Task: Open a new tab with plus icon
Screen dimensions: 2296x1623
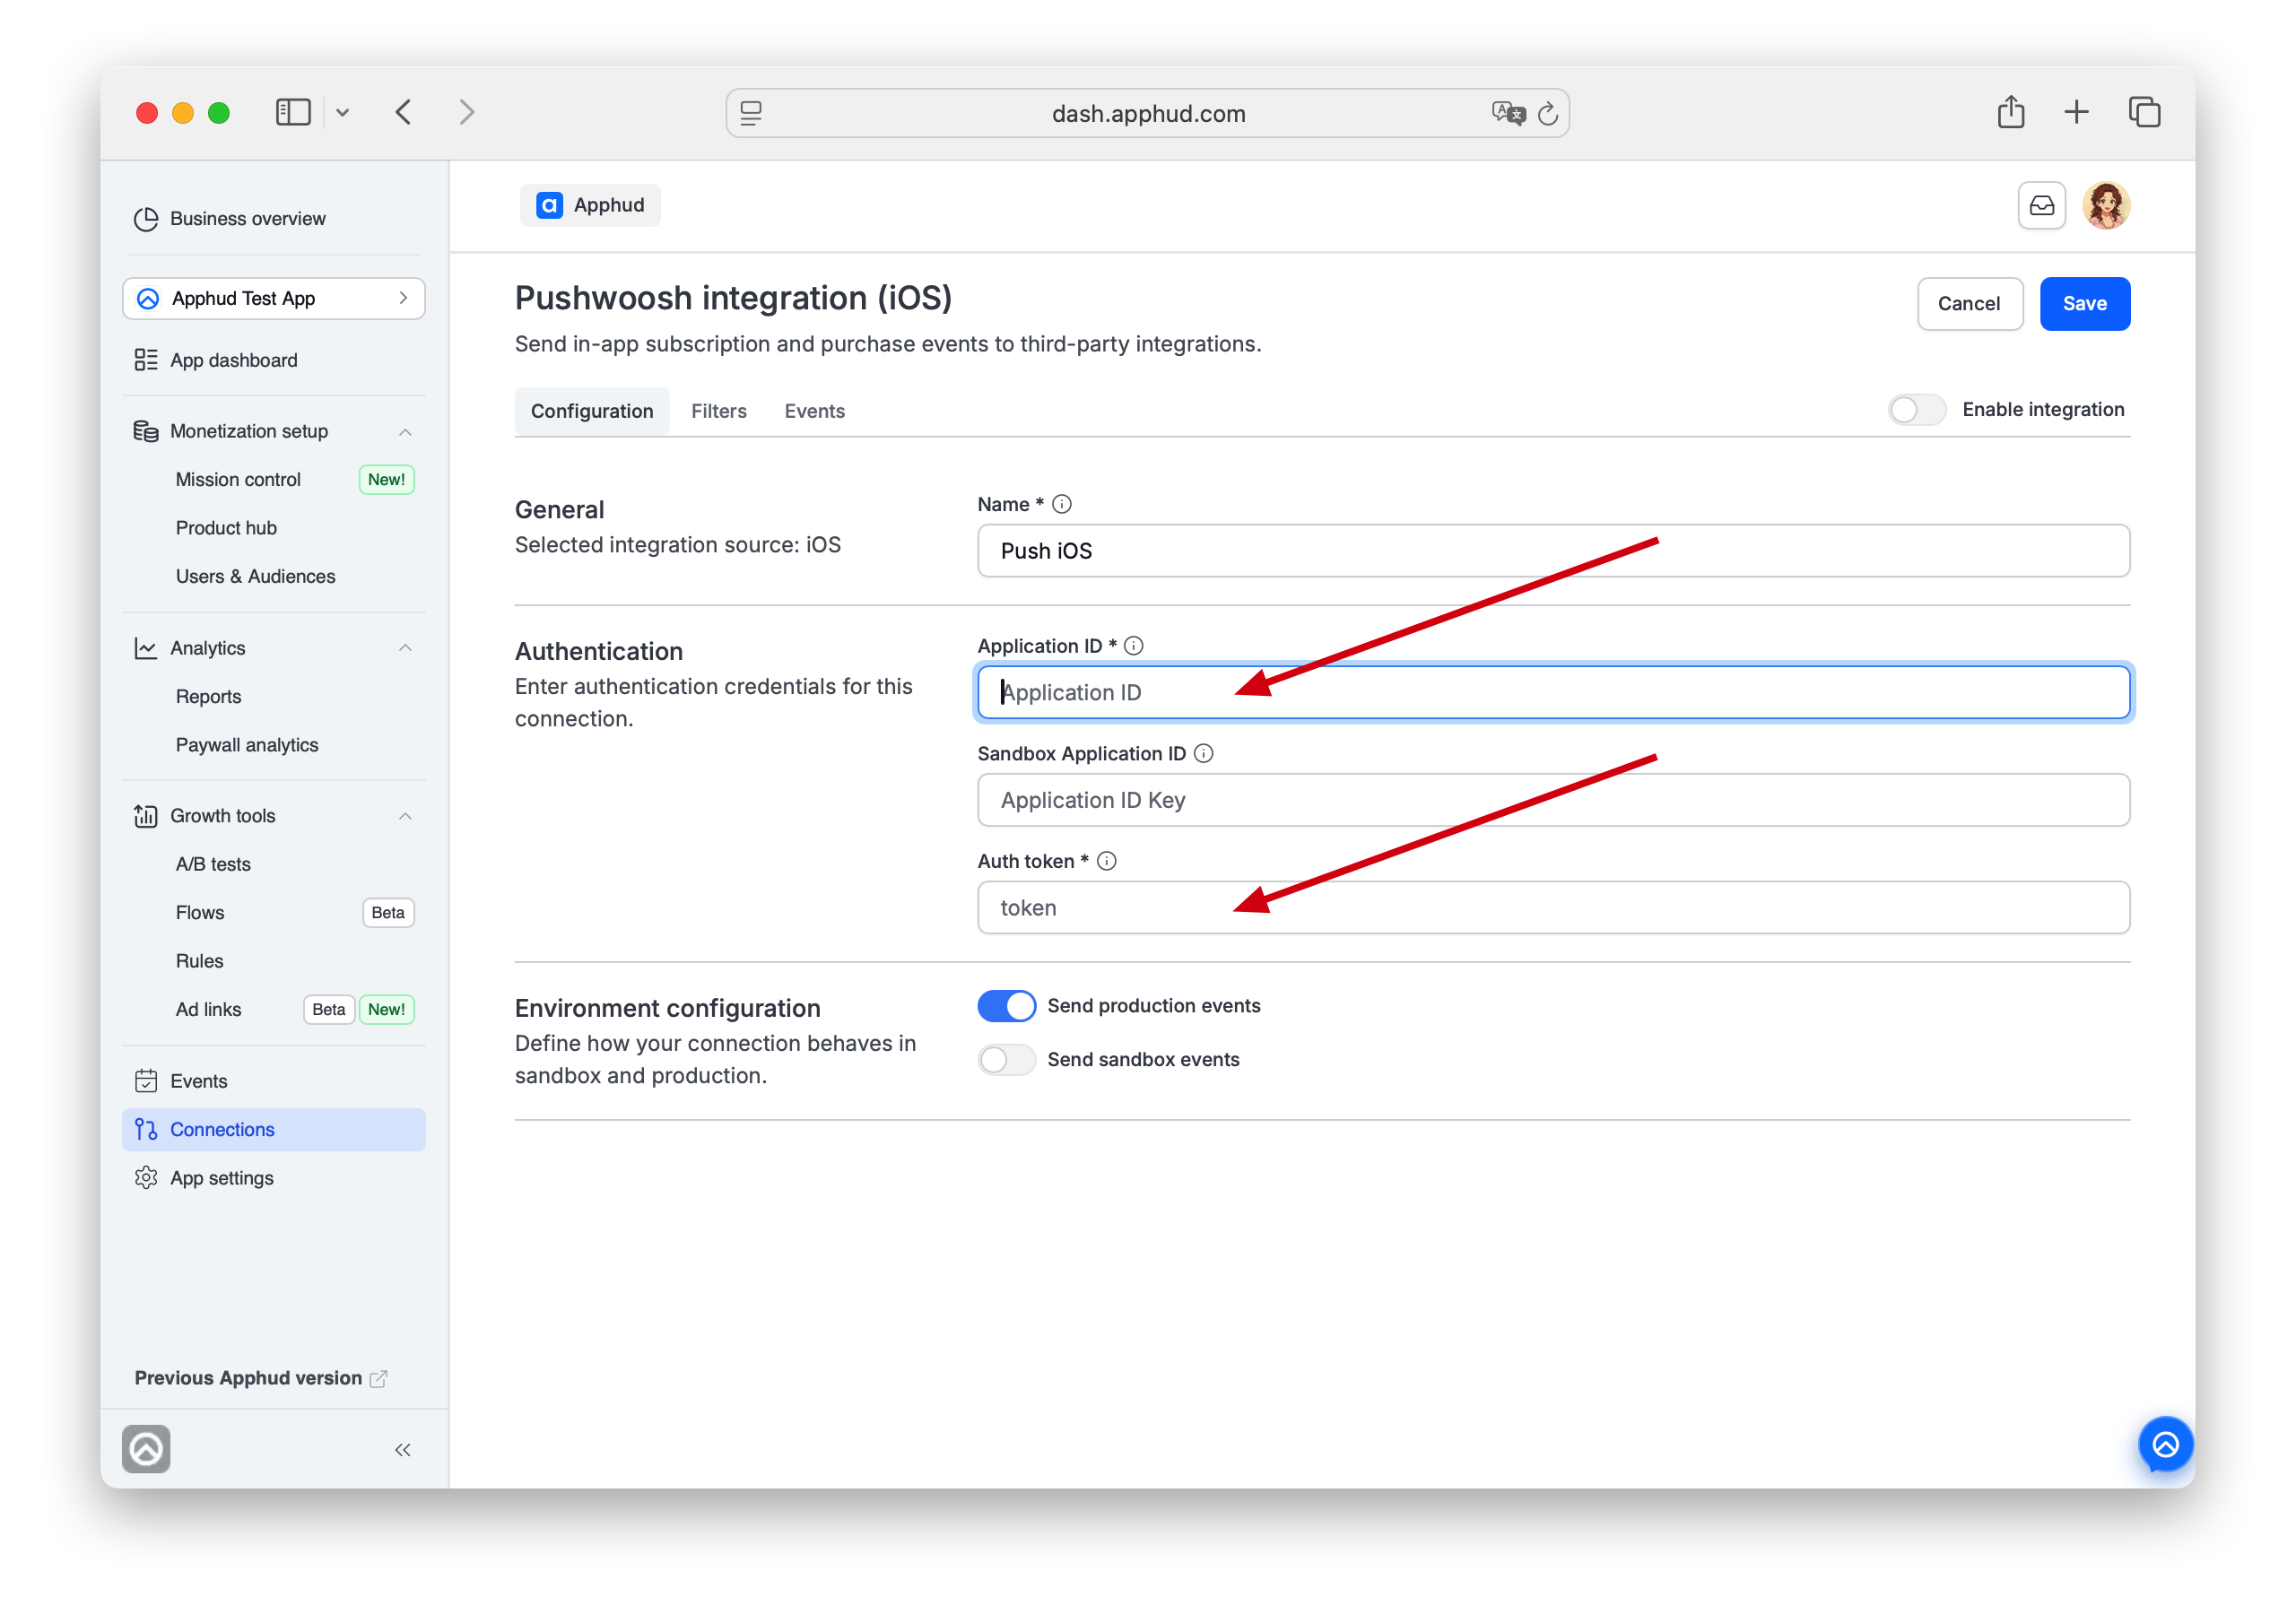Action: click(x=2076, y=112)
